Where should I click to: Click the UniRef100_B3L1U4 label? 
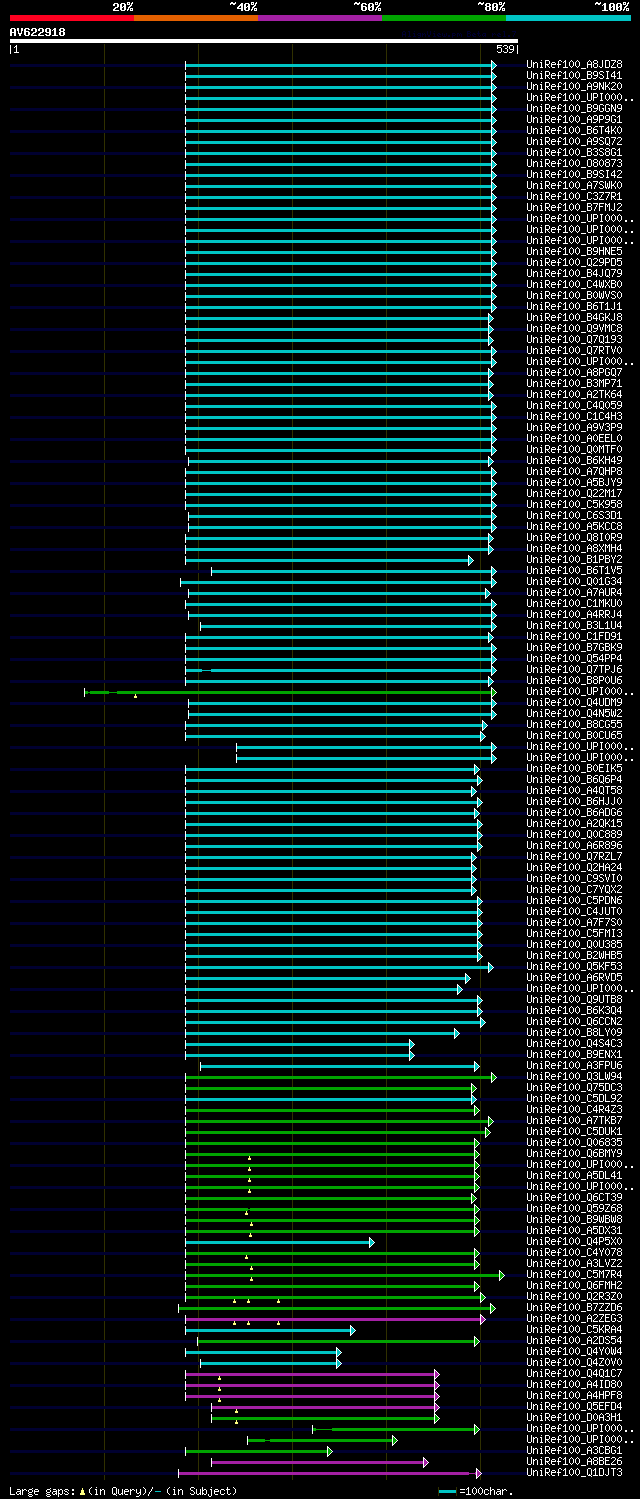tap(576, 625)
